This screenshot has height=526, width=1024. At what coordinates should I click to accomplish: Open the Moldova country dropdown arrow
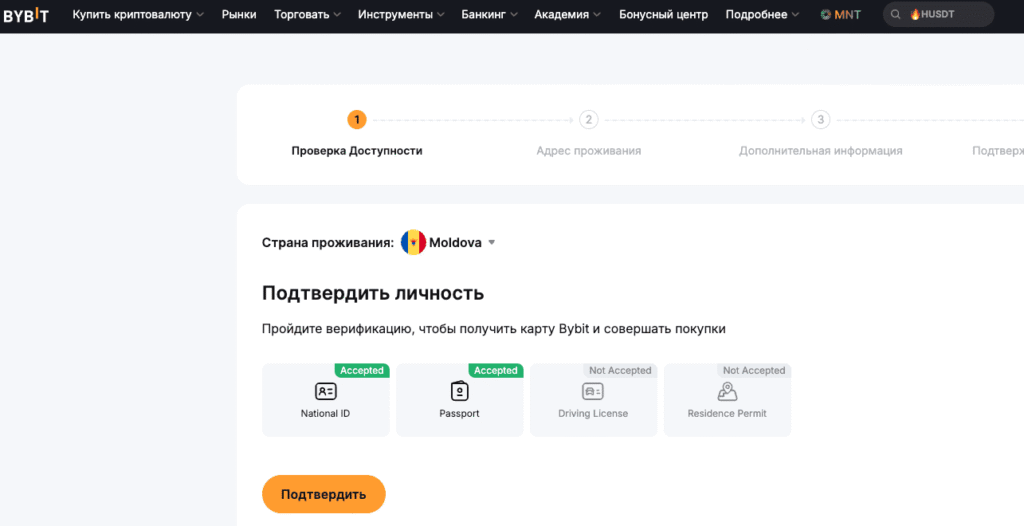[492, 242]
